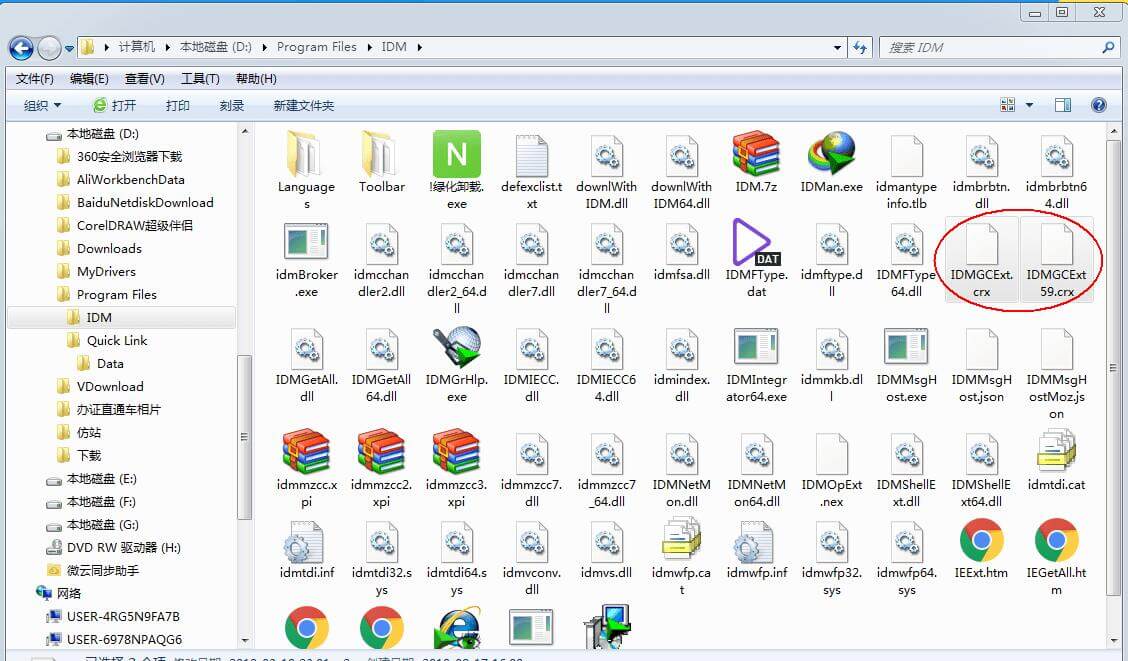Click the file list vertical scrollbar
1128x661 pixels.
pyautogui.click(x=1114, y=368)
